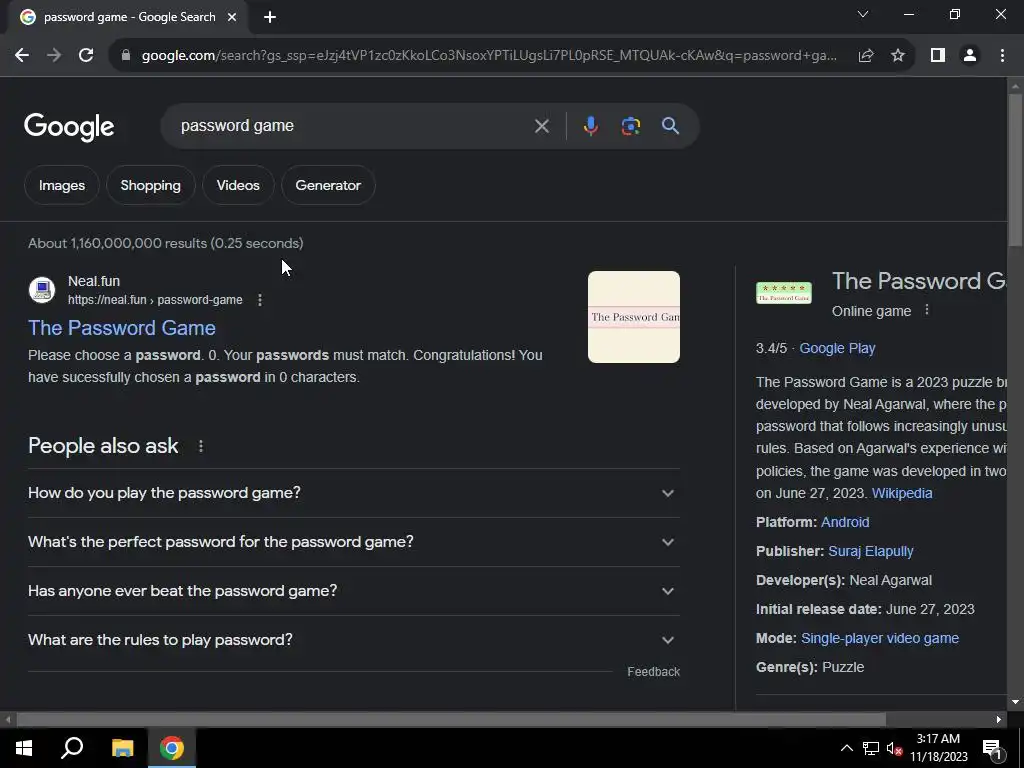Open network status tray icon
Viewport: 1024px width, 768px height.
871,748
